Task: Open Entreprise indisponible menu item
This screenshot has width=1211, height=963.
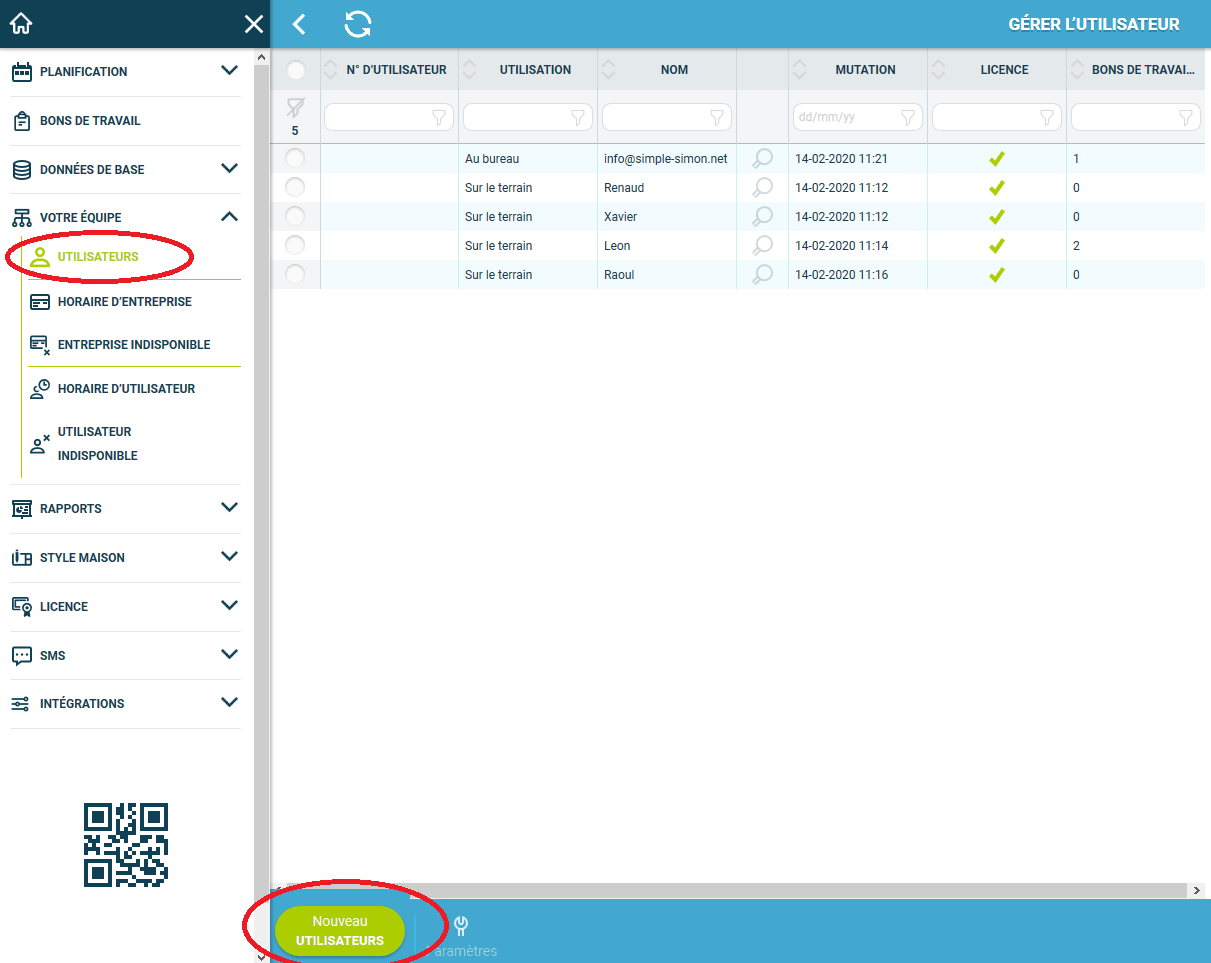Action: pos(134,345)
